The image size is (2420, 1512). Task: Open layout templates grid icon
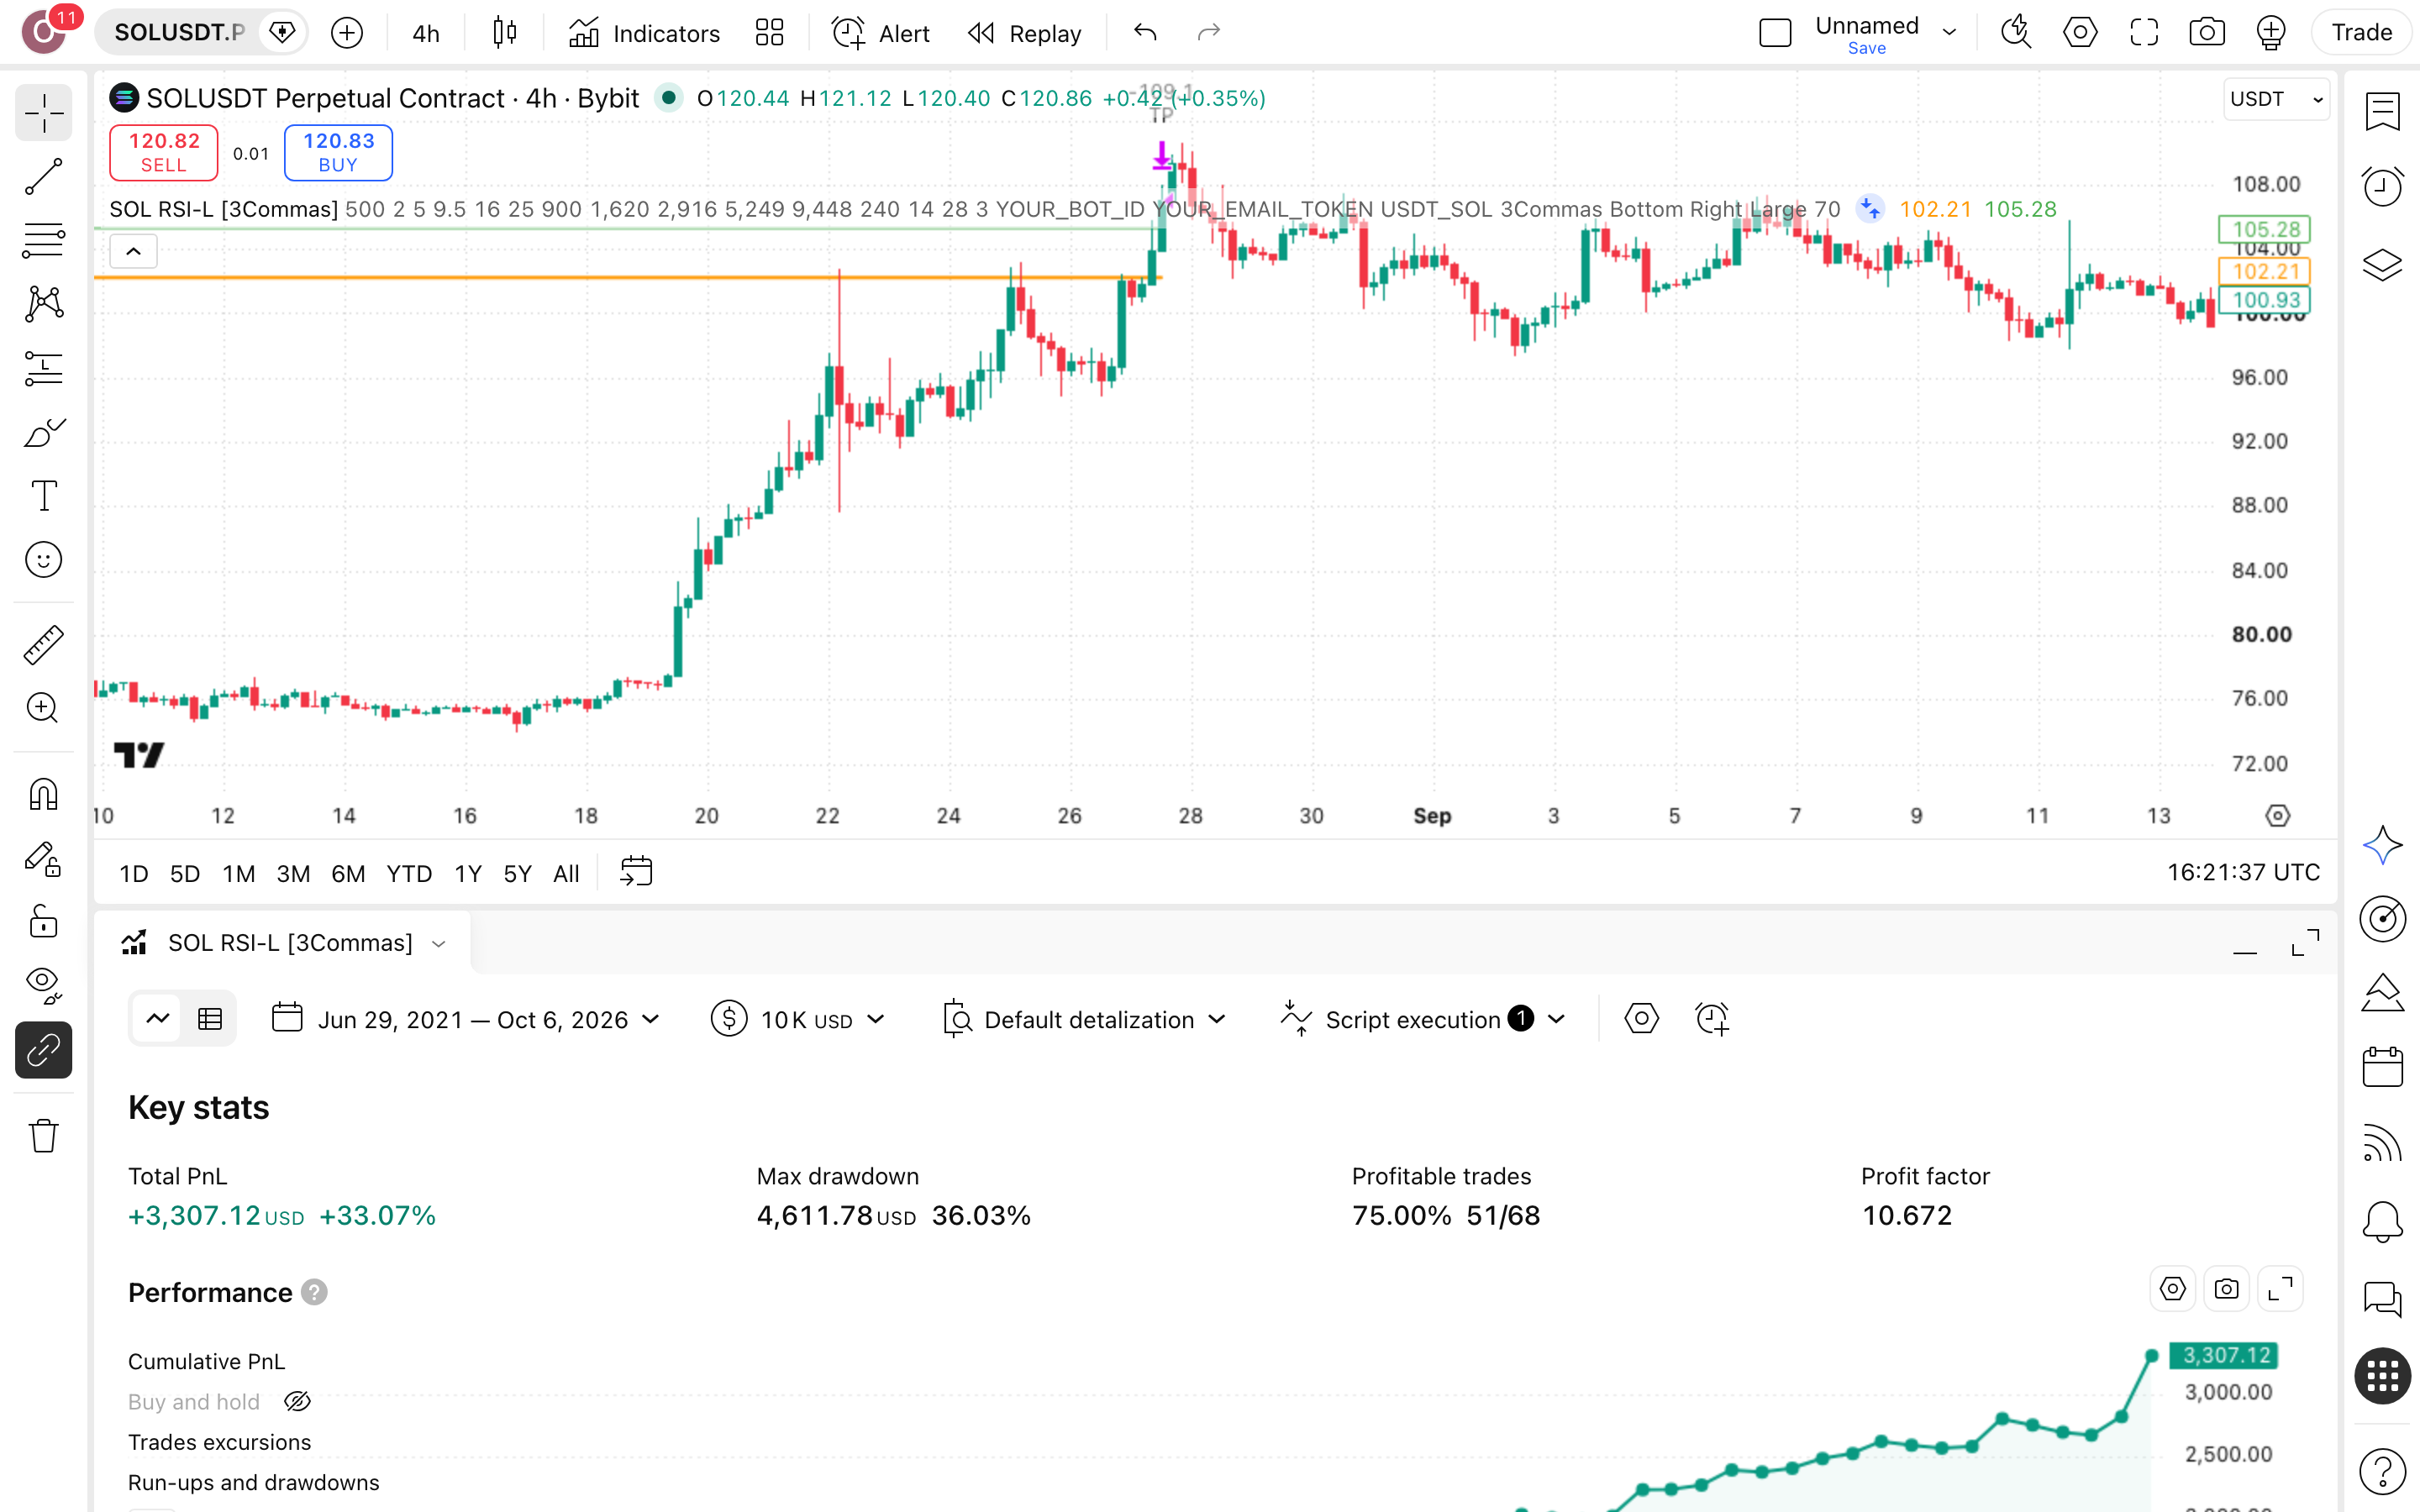(769, 33)
